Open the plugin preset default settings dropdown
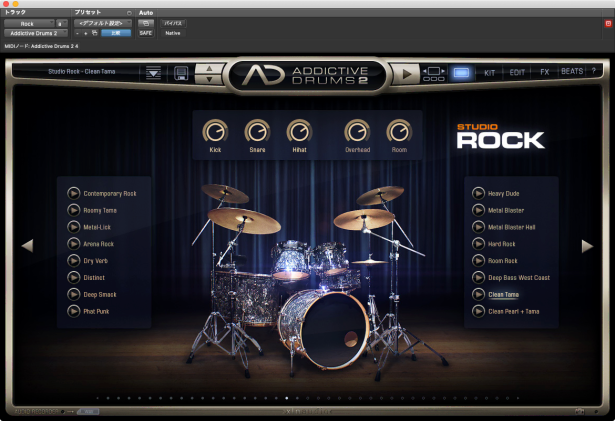The height and width of the screenshot is (421, 615). [102, 22]
